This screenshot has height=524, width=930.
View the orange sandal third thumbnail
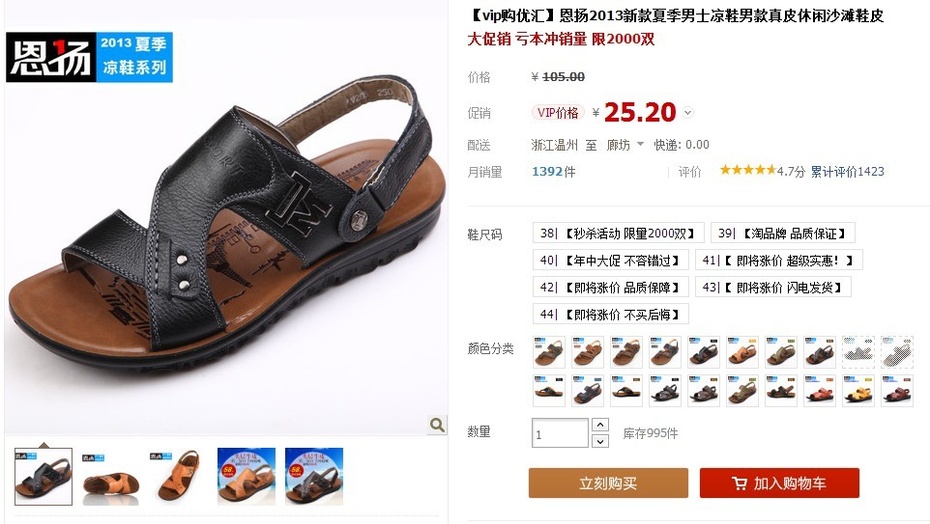(x=179, y=477)
